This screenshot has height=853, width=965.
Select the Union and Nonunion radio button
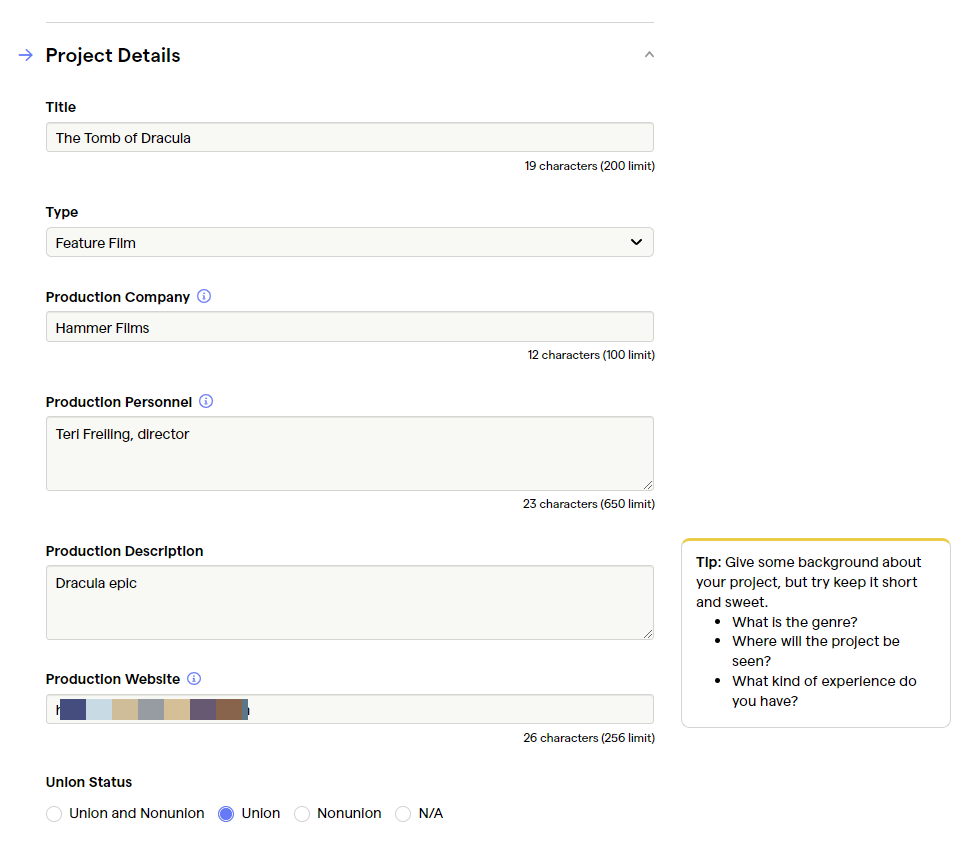click(x=54, y=814)
